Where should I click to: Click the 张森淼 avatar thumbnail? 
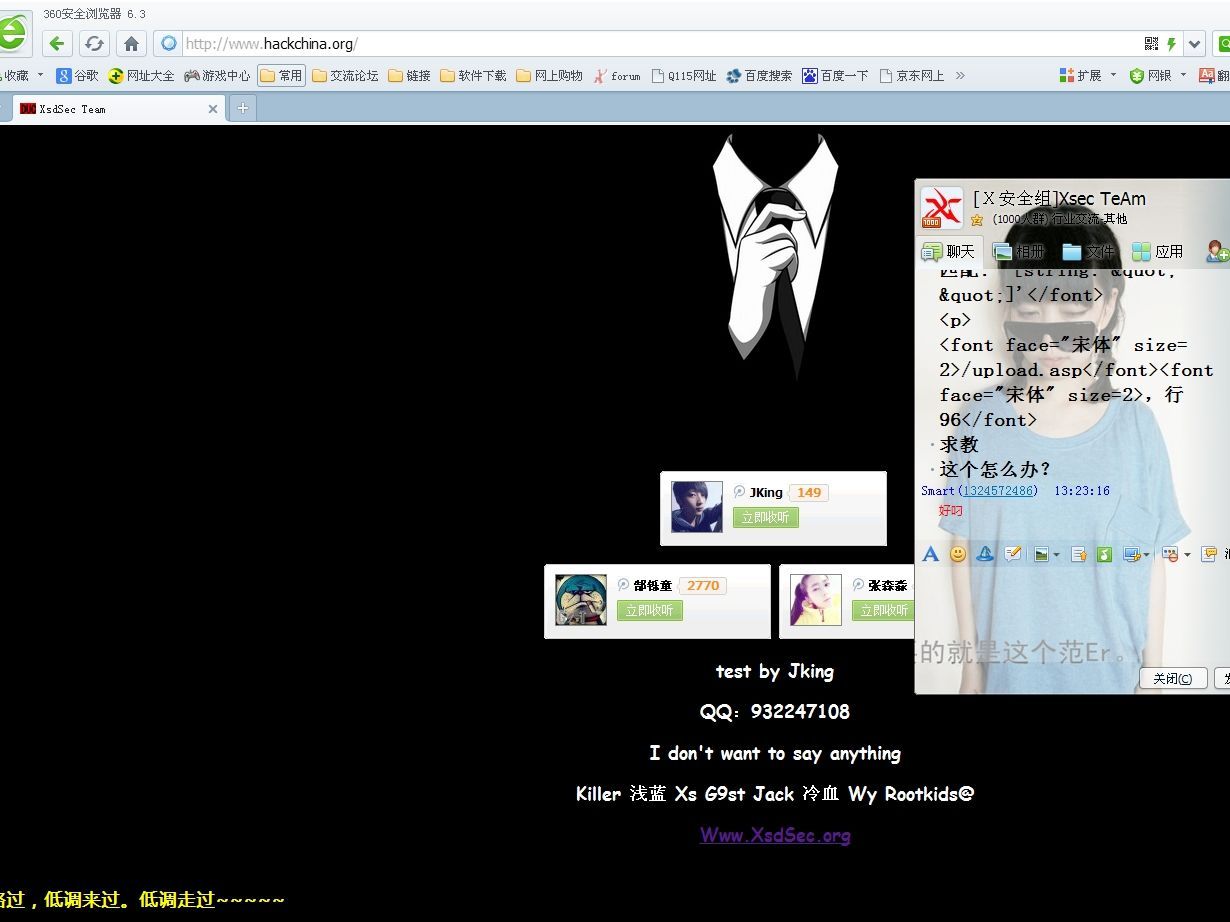(816, 600)
